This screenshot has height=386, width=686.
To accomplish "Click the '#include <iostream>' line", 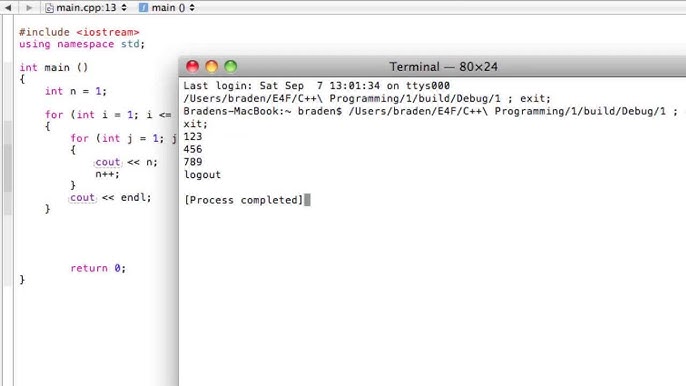I will point(79,32).
